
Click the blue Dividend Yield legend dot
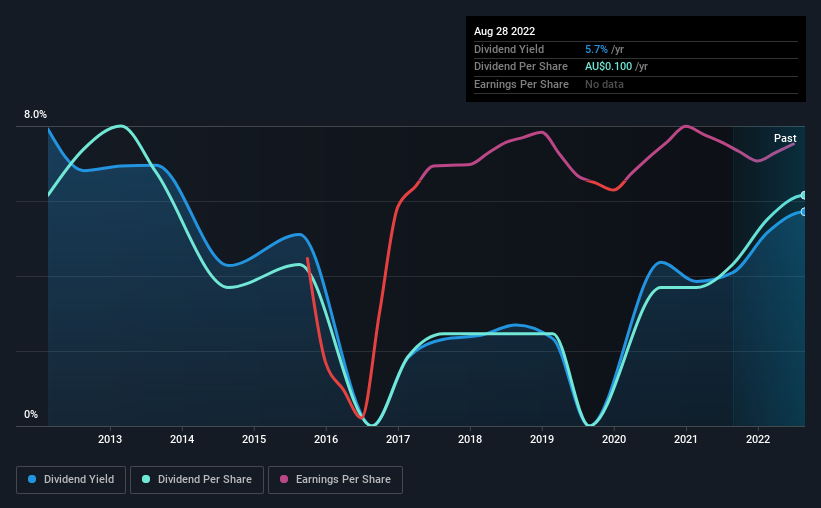click(32, 479)
